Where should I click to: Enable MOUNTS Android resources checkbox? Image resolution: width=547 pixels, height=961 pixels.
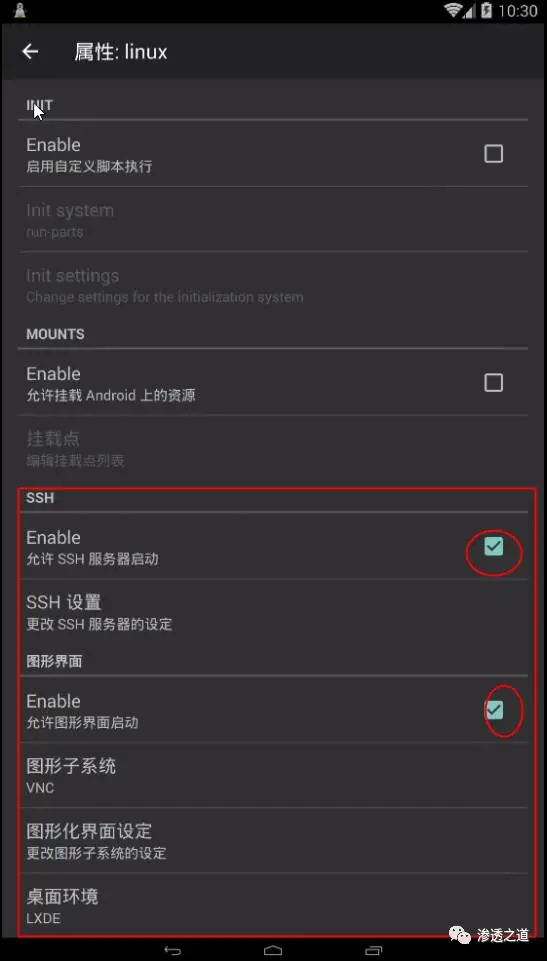pyautogui.click(x=494, y=383)
